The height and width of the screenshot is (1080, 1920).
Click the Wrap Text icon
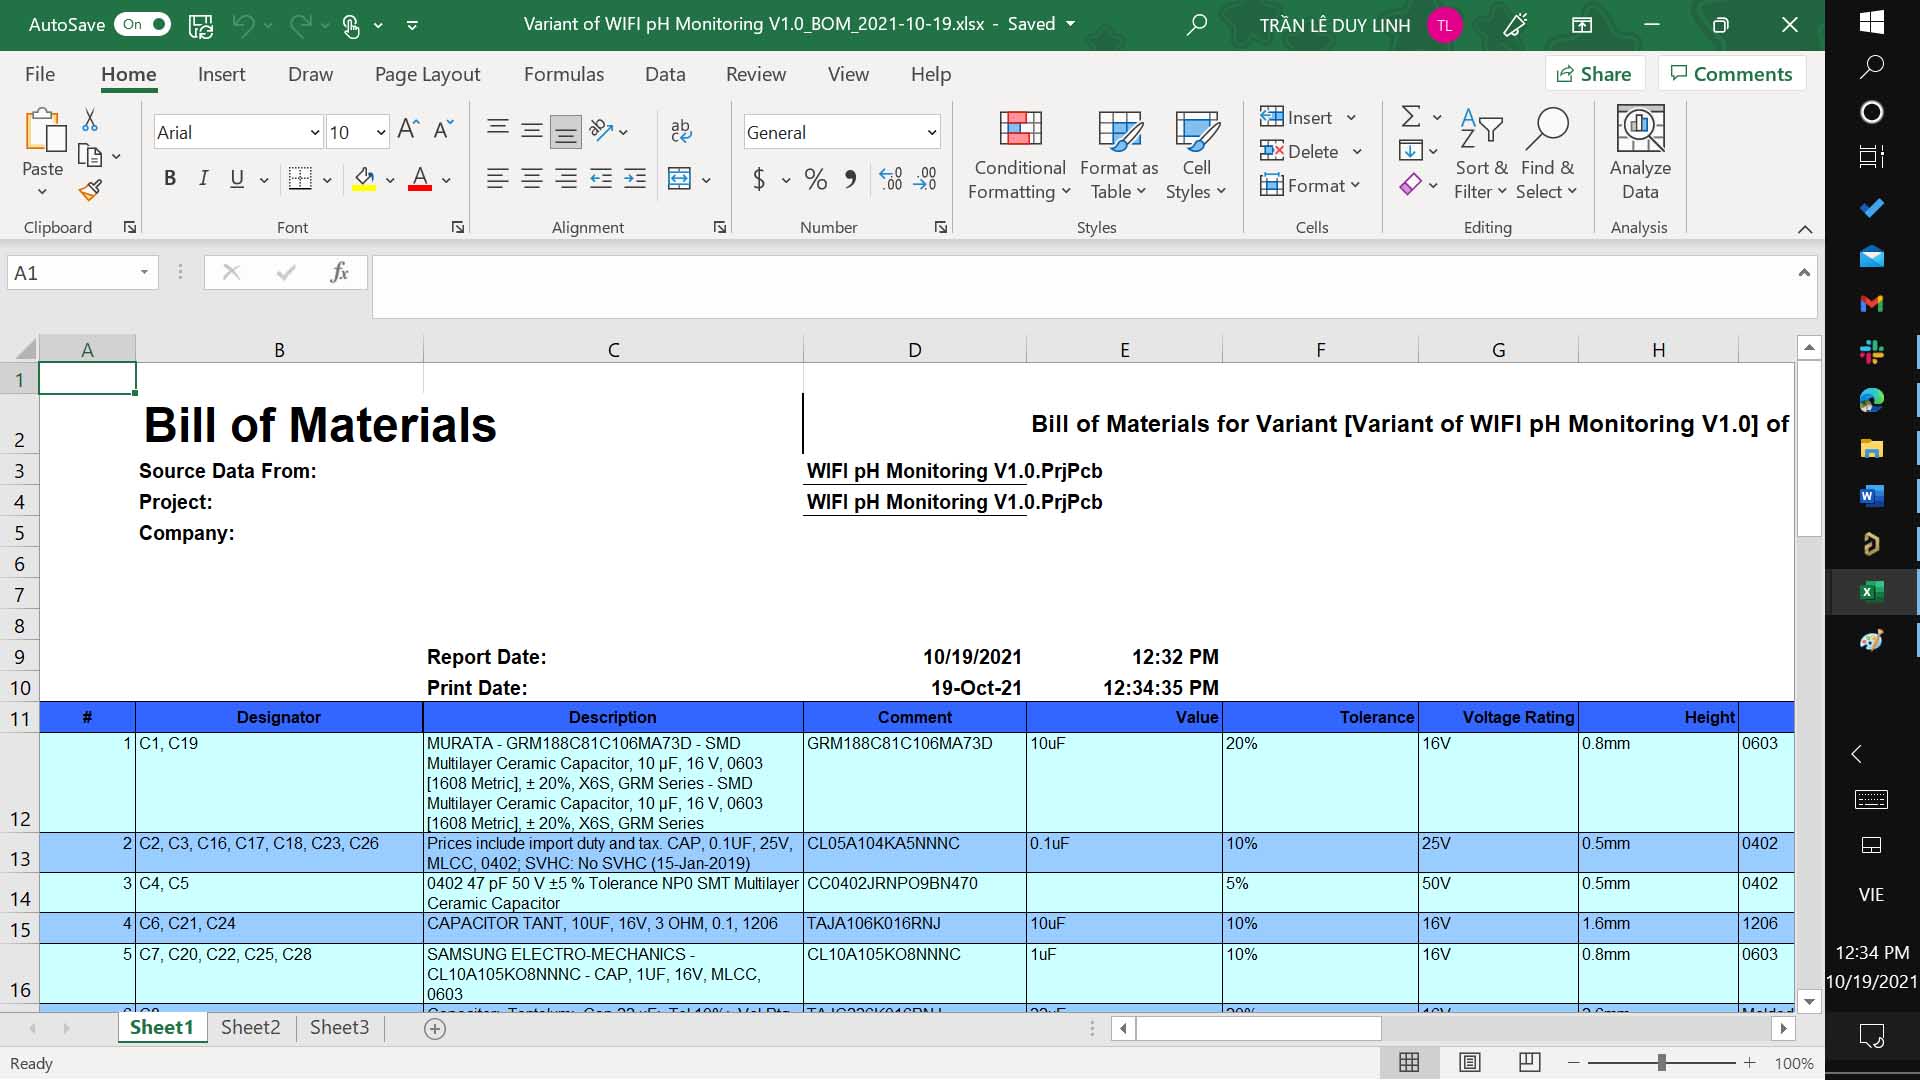pyautogui.click(x=681, y=130)
